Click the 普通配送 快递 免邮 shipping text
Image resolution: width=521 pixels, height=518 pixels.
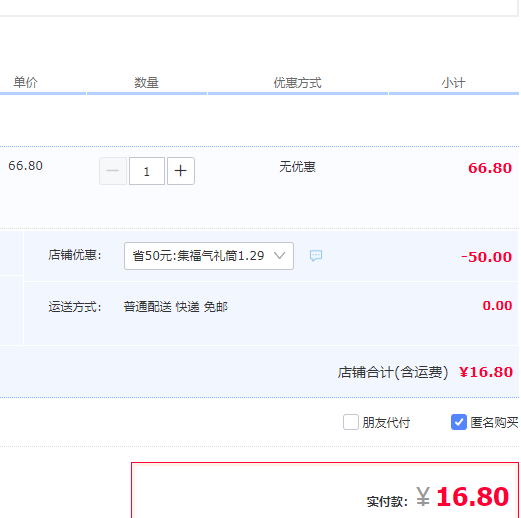[176, 307]
